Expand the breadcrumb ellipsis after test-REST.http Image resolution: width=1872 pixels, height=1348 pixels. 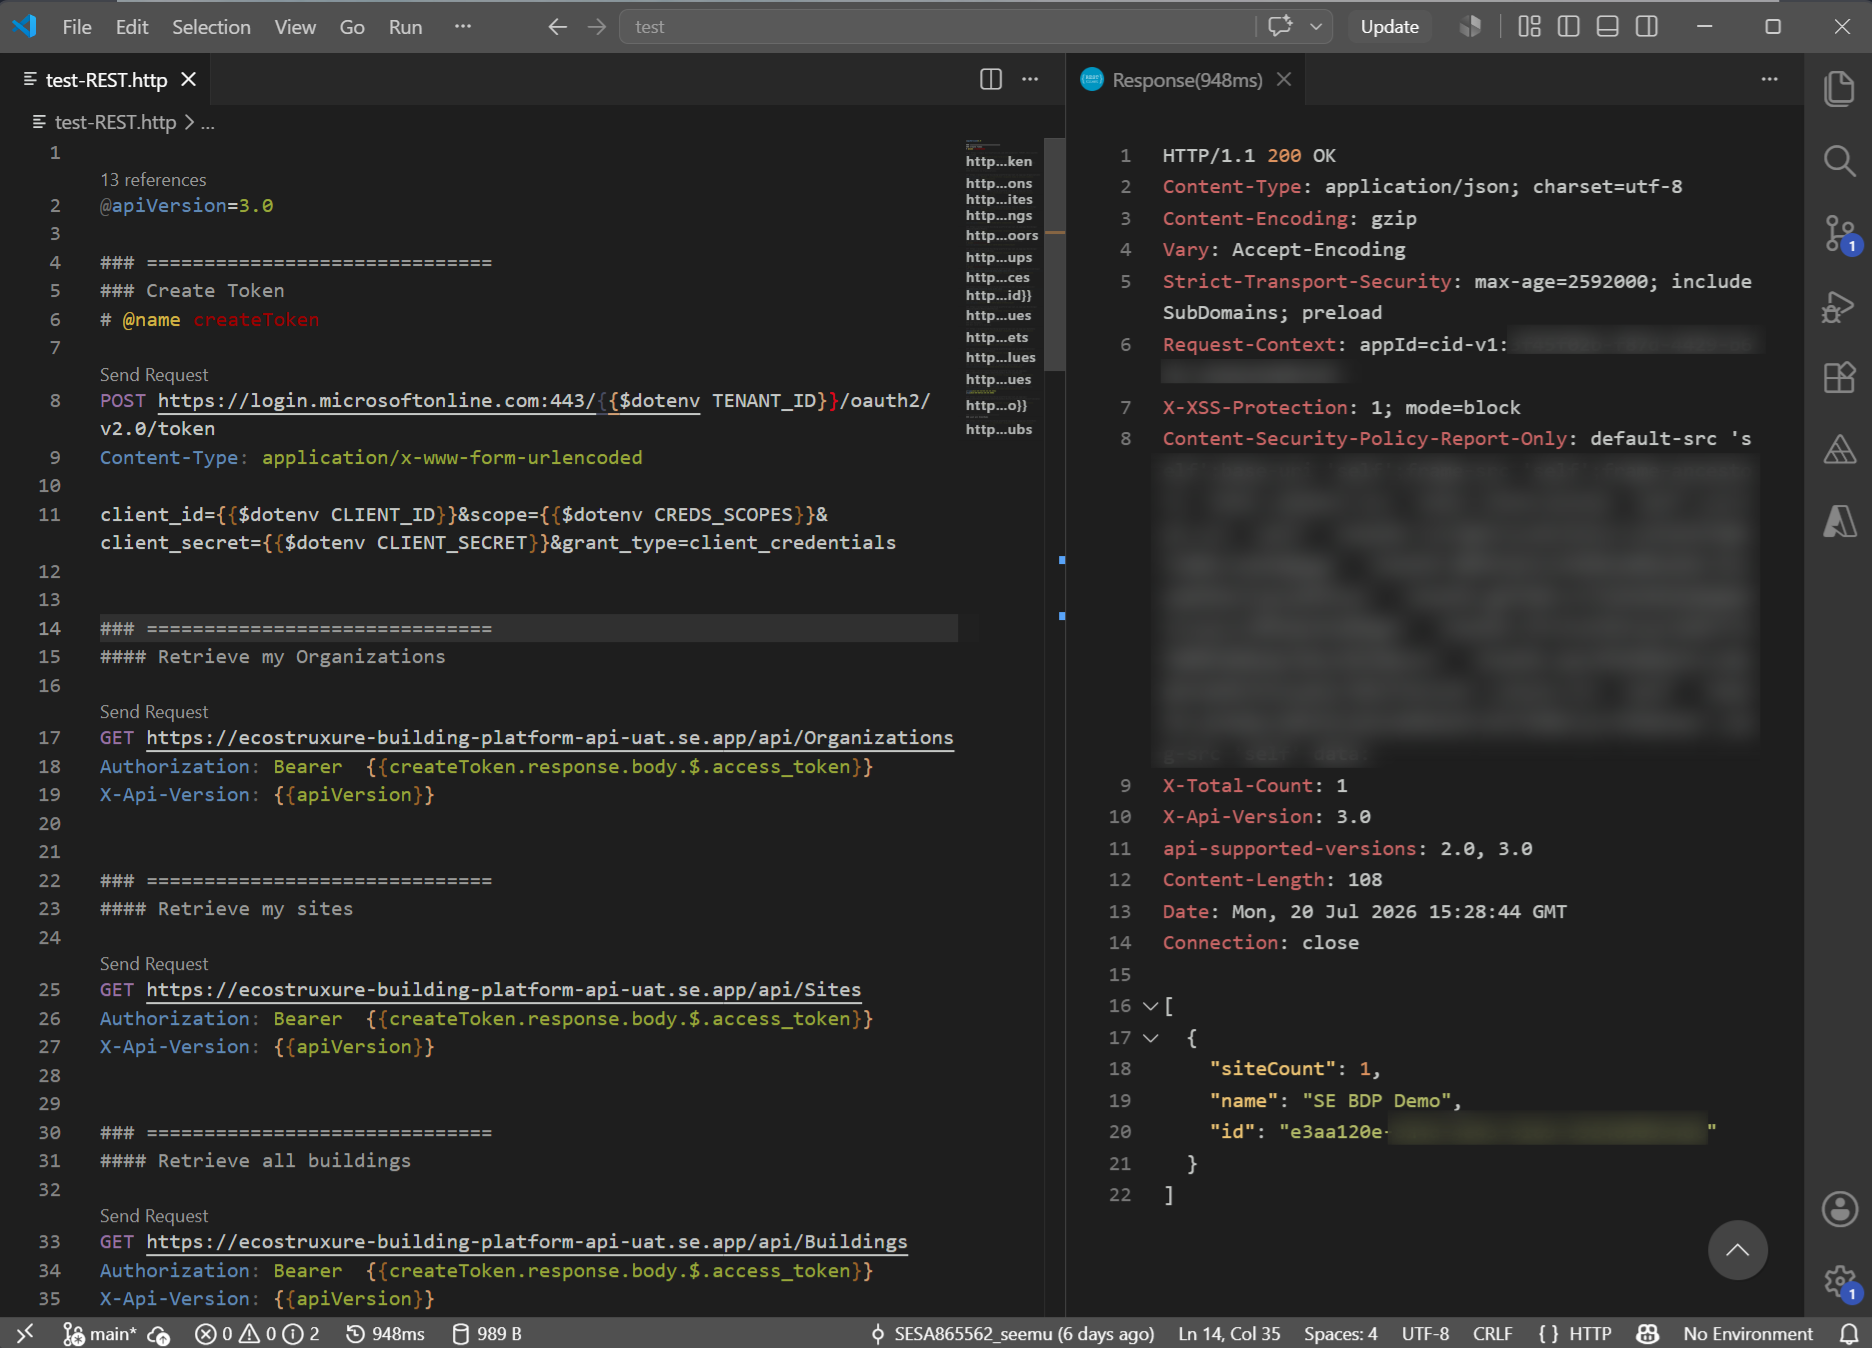[207, 123]
